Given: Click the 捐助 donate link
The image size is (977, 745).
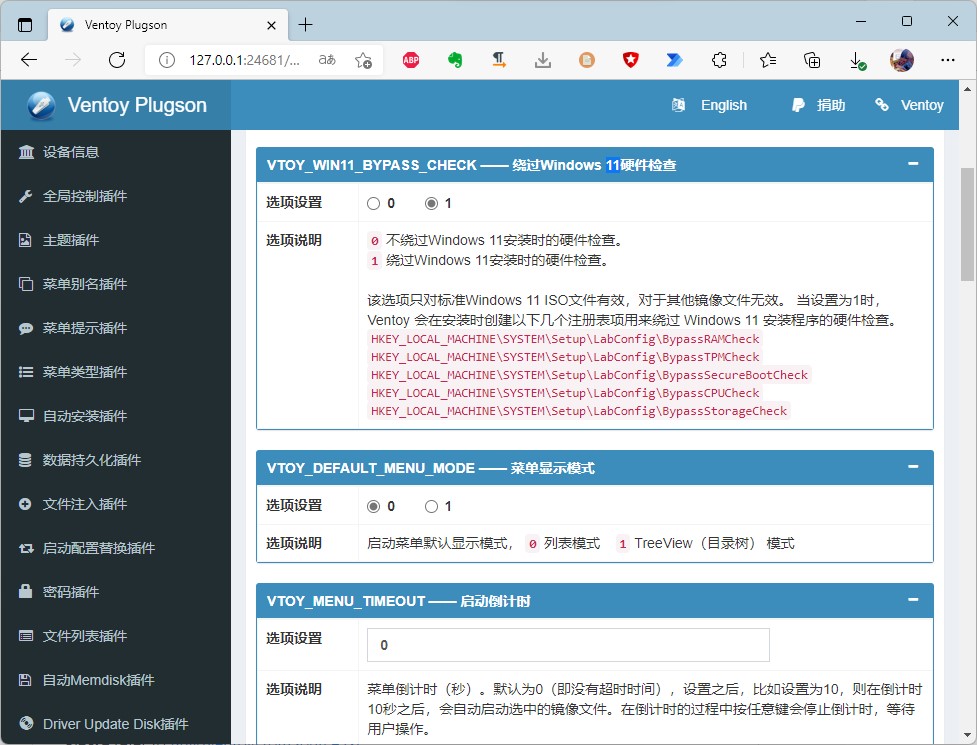Looking at the screenshot, I should click(x=818, y=105).
